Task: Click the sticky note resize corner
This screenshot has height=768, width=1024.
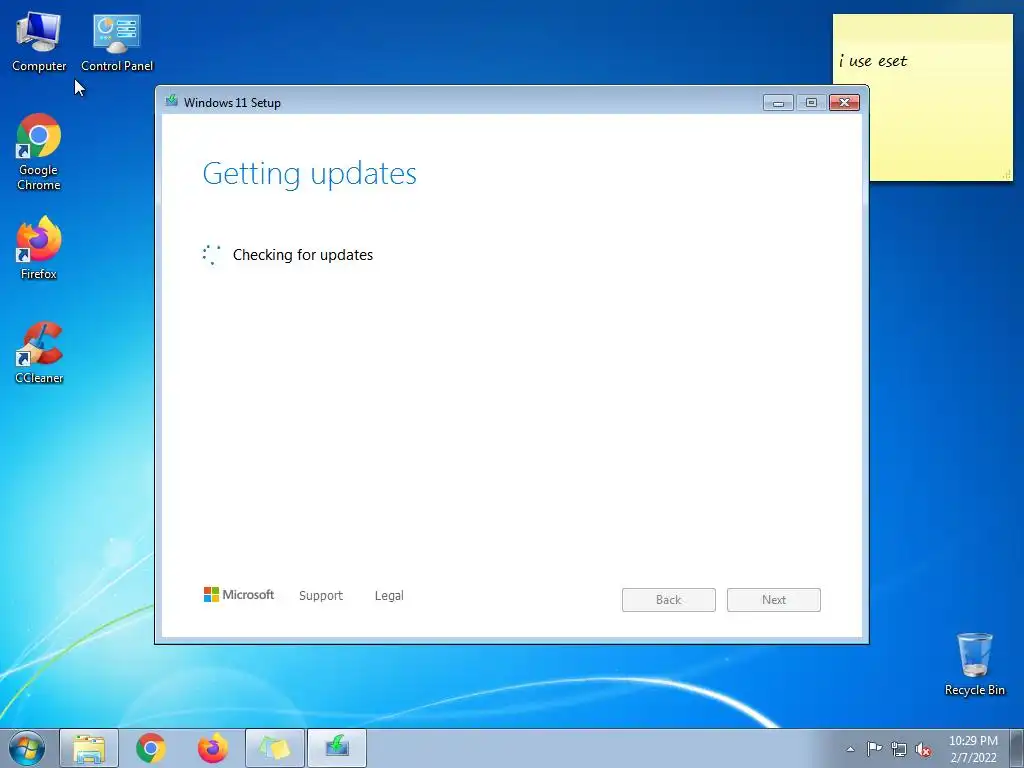Action: click(x=1006, y=174)
